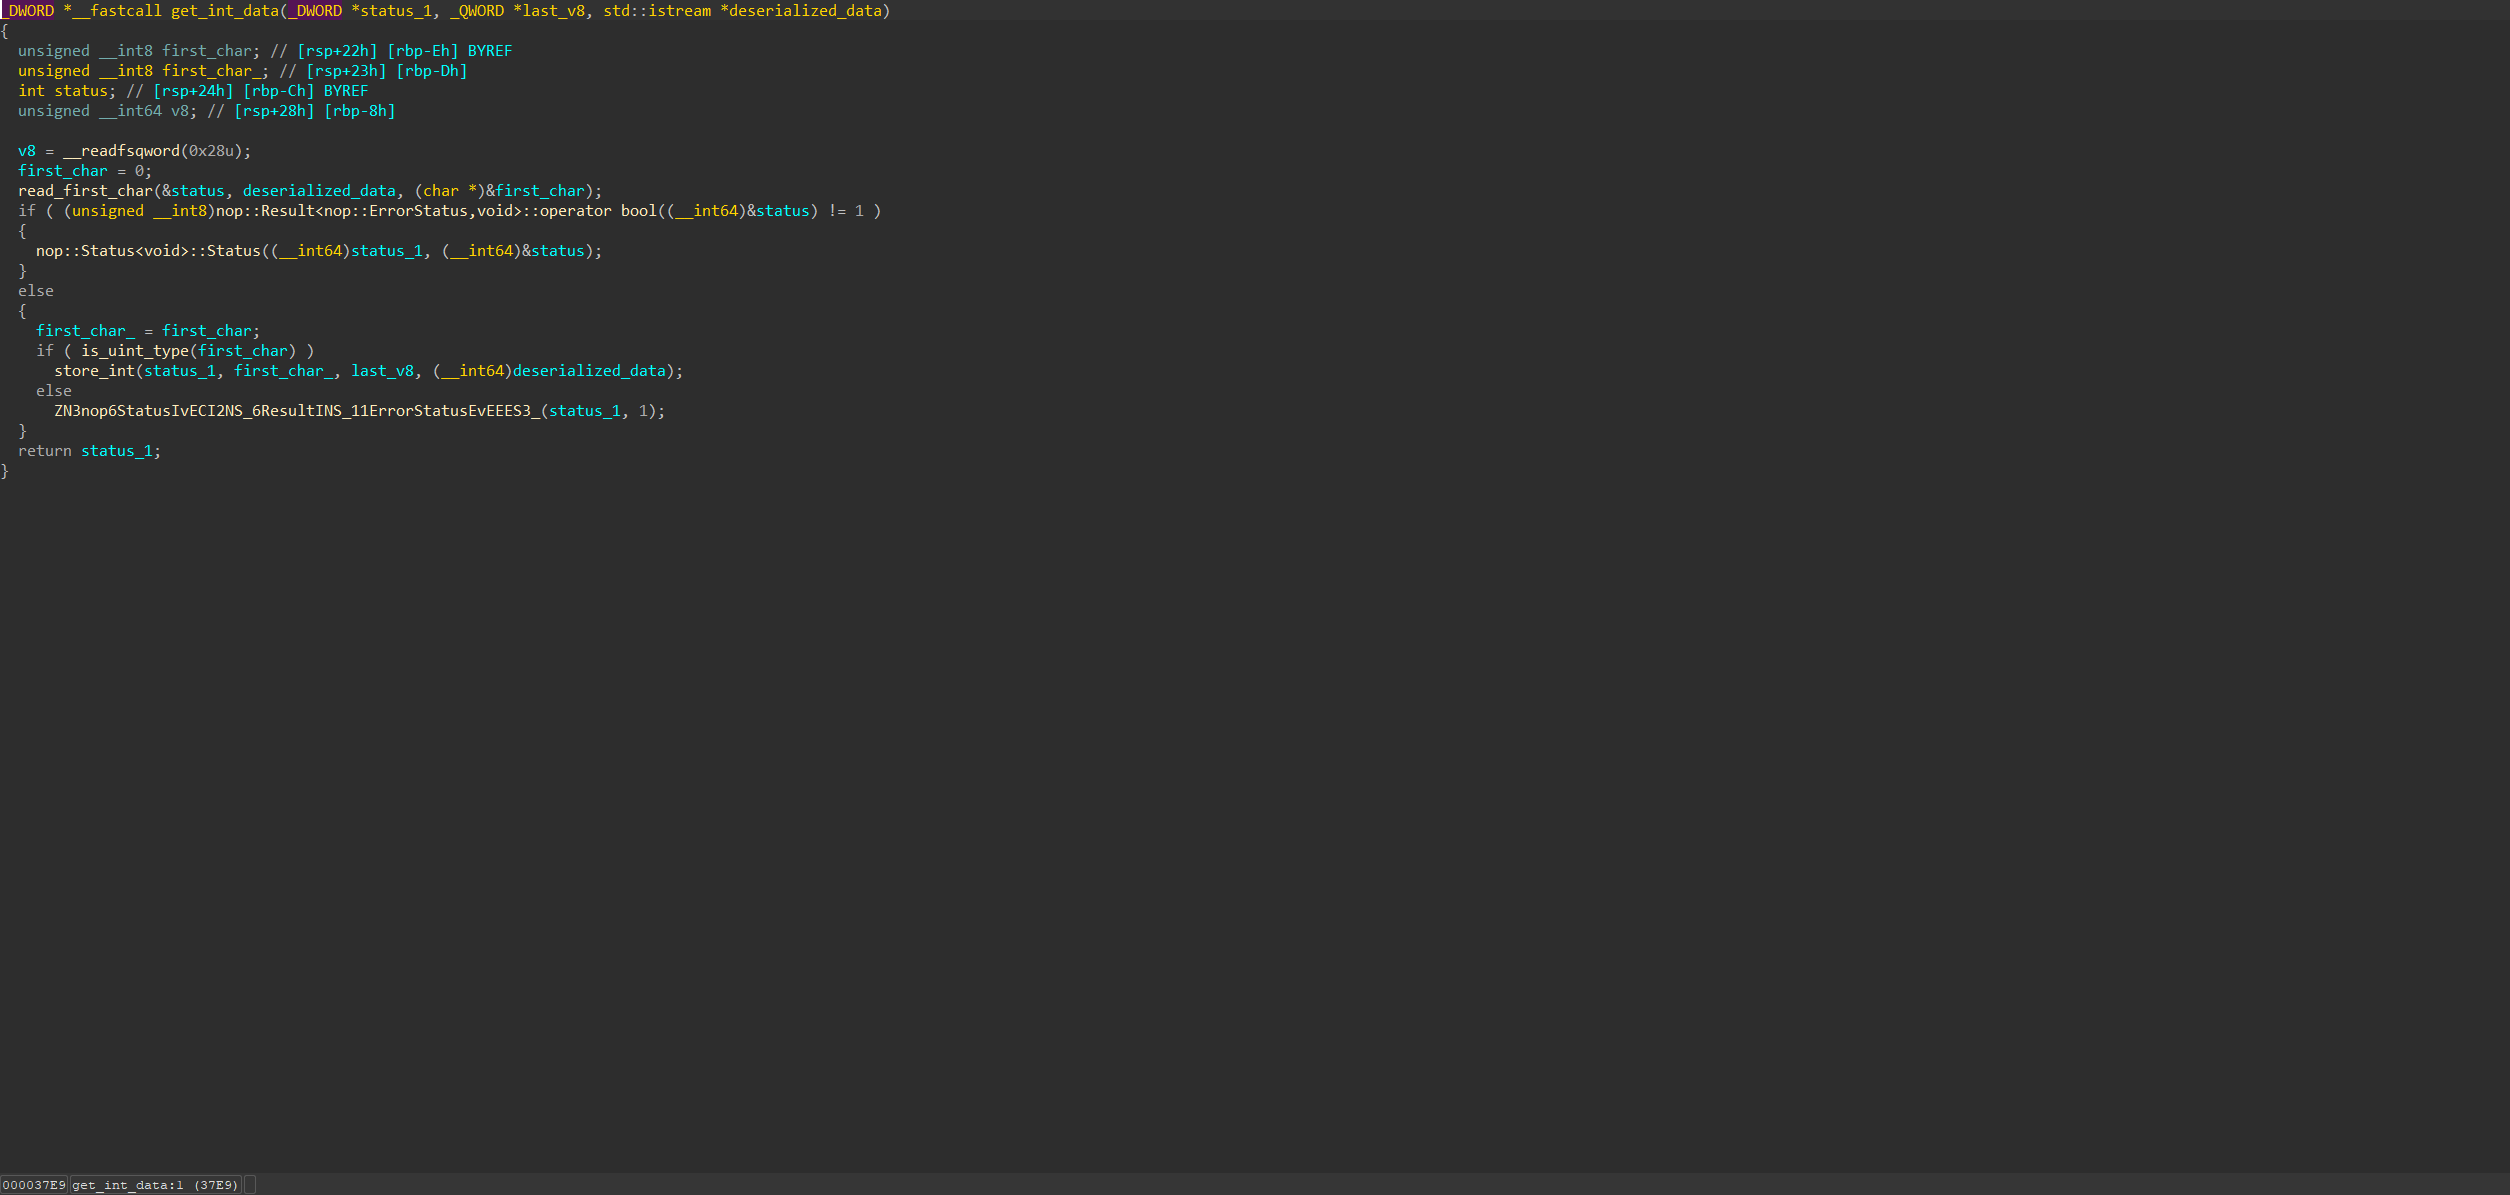Click deserialized_data argument in the read_first_char call

319,191
